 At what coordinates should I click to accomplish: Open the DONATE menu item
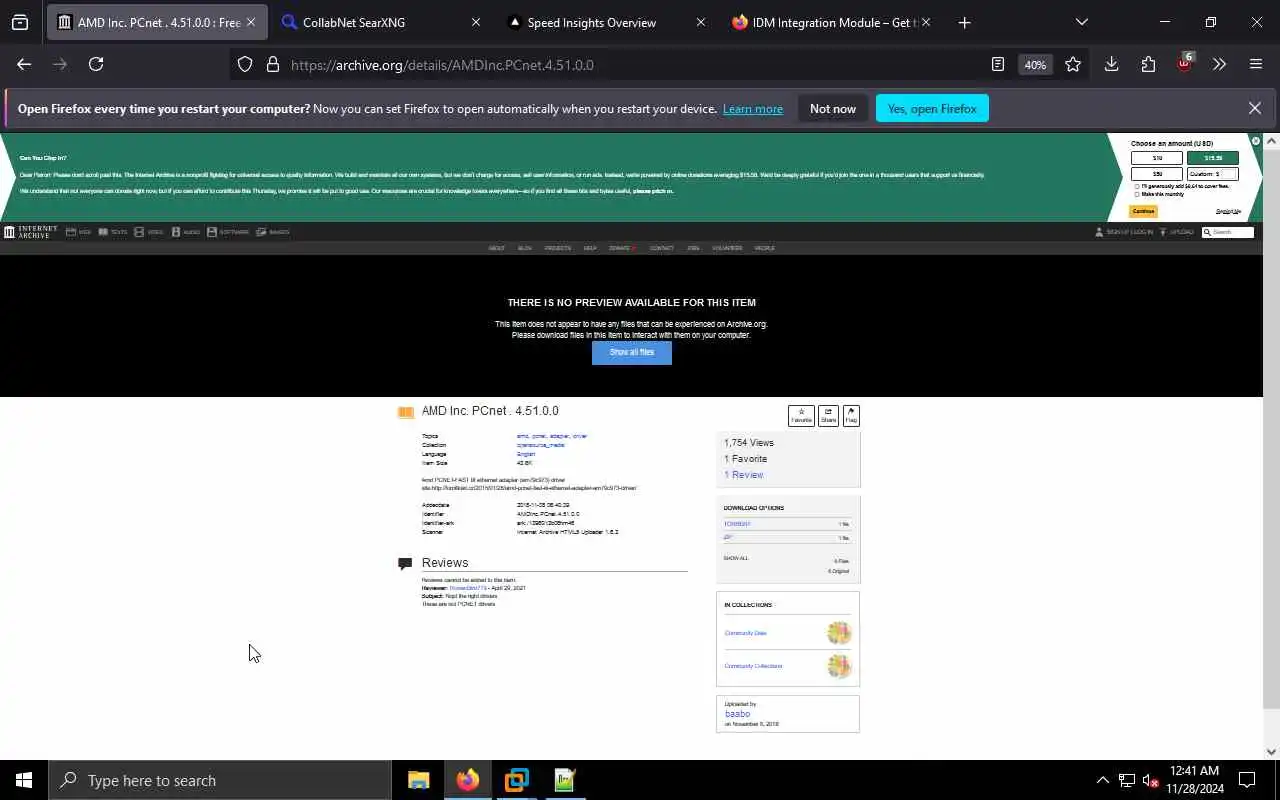(621, 248)
